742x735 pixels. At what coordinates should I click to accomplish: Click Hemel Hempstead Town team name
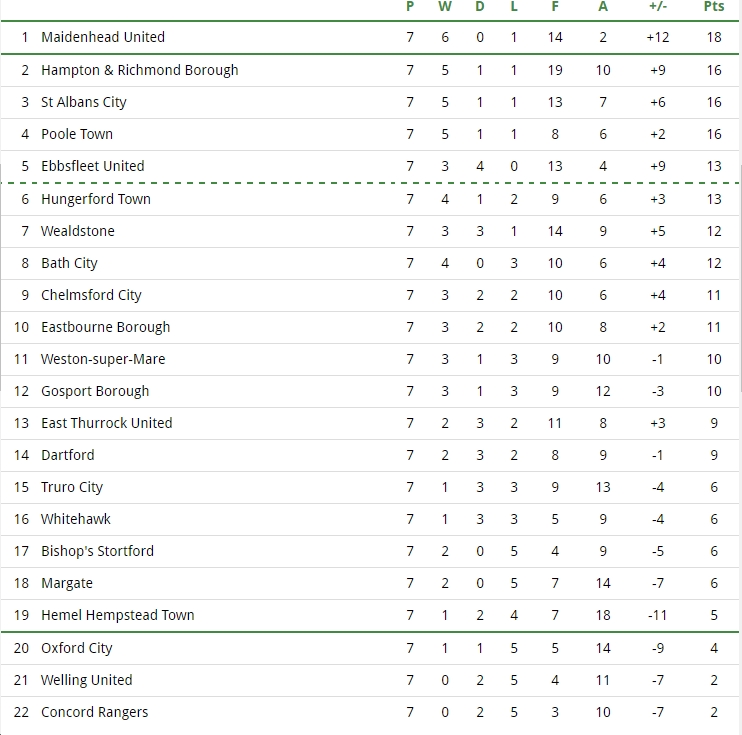click(x=118, y=615)
